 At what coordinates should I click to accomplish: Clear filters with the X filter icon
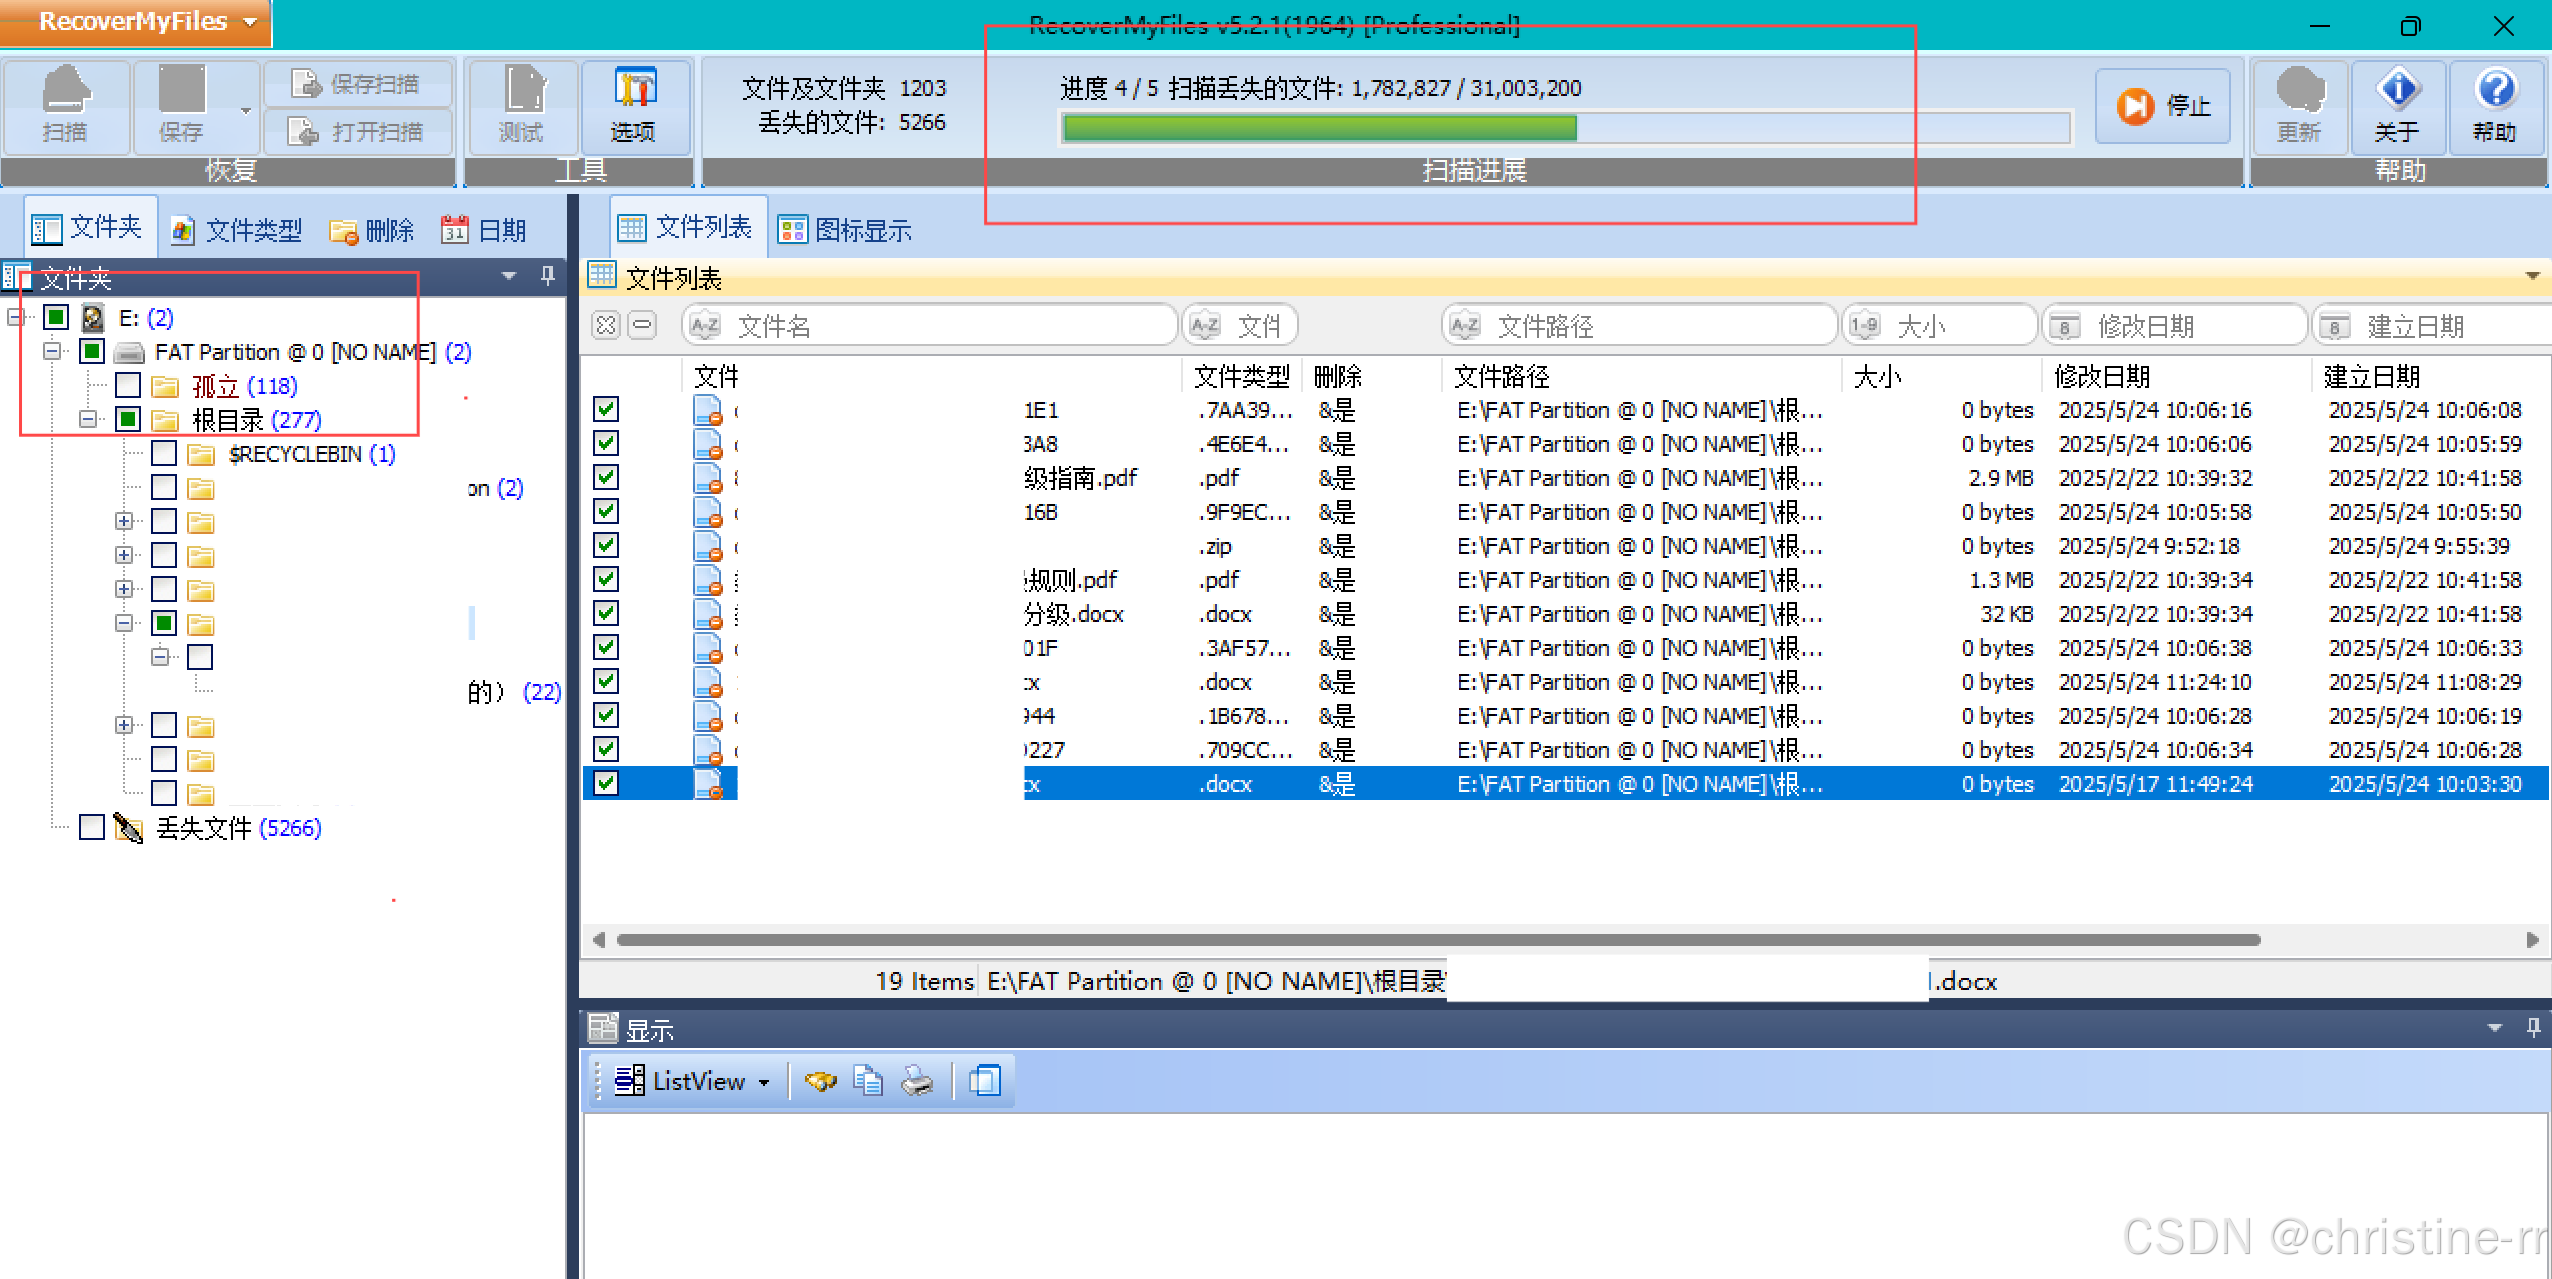click(x=606, y=325)
